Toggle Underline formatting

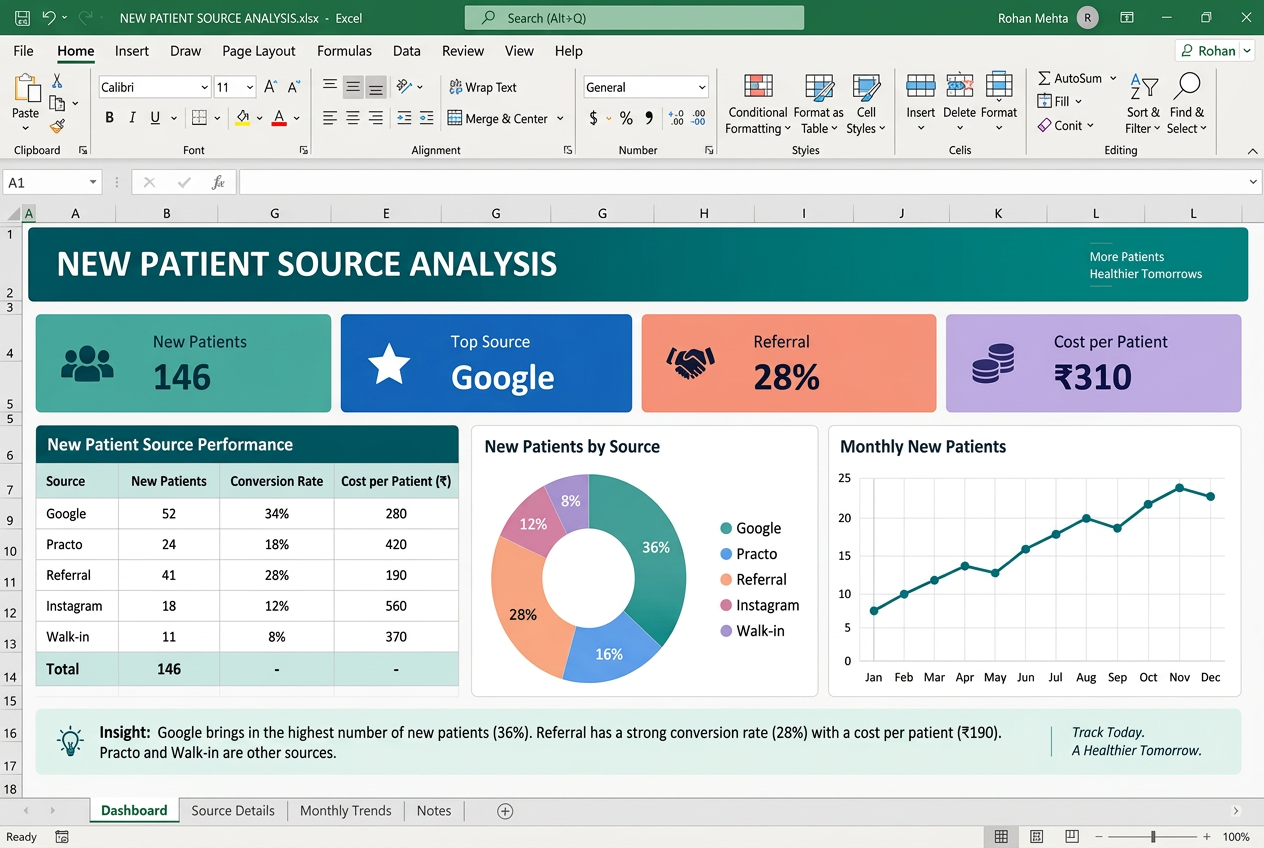click(x=155, y=118)
